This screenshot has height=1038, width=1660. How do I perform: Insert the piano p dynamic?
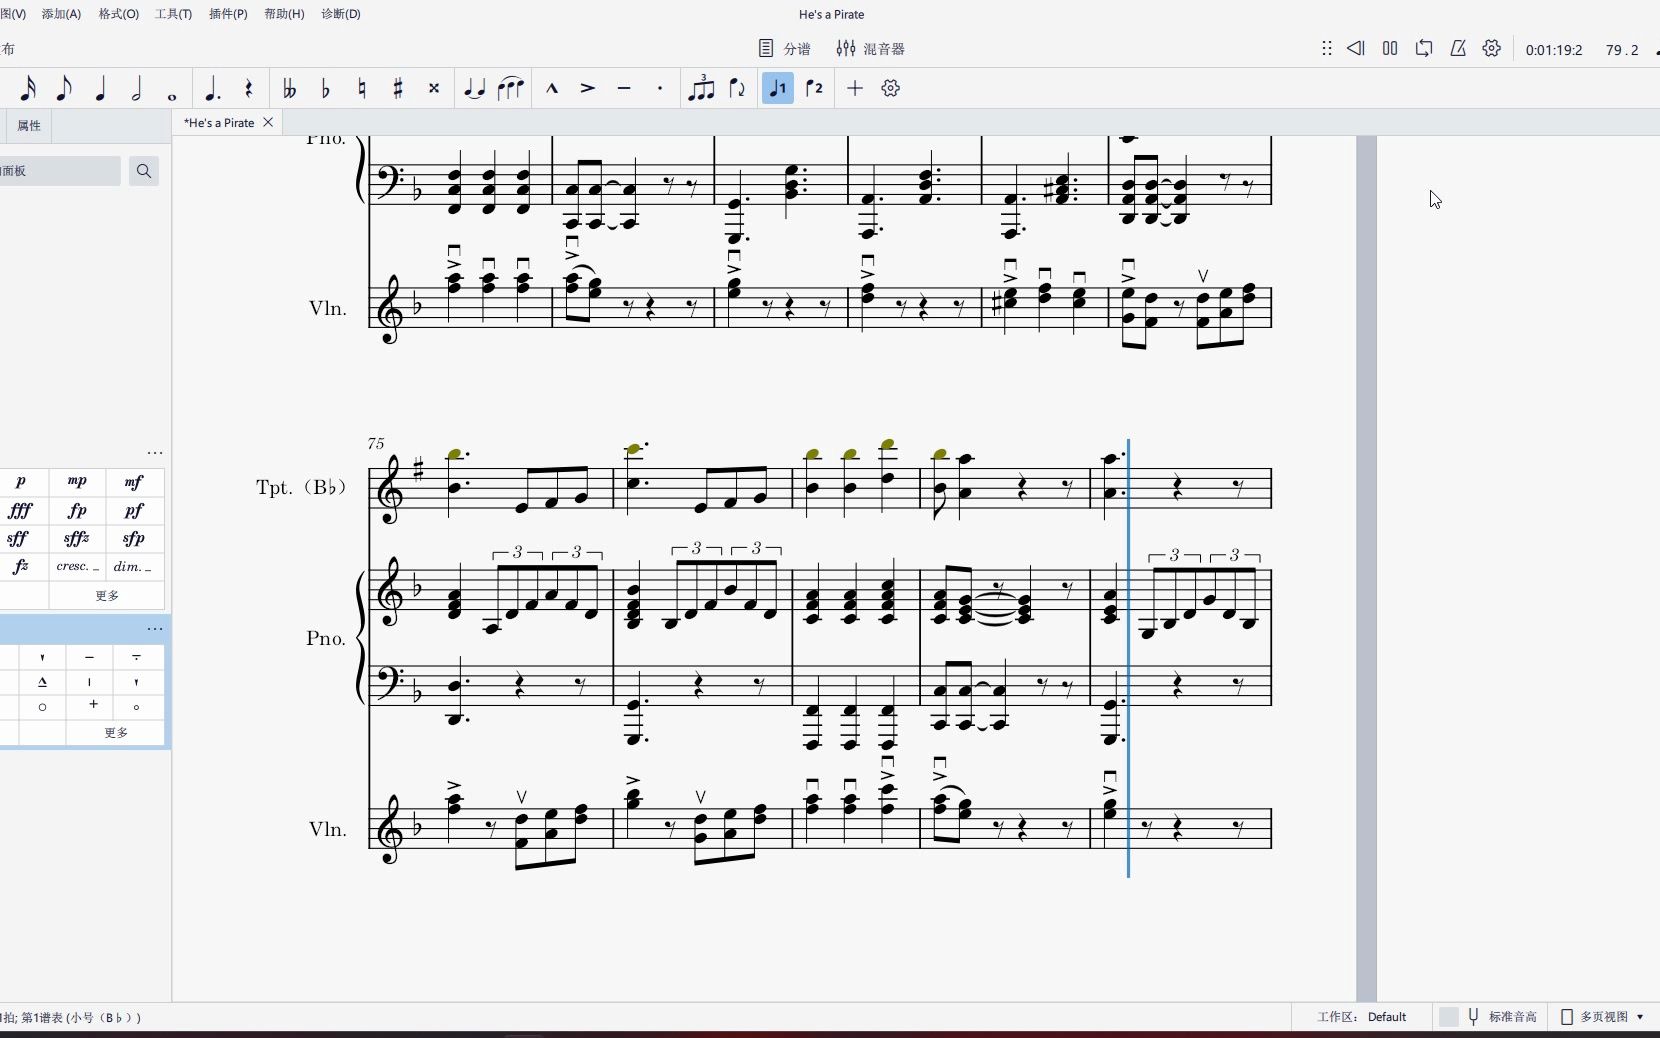(21, 482)
